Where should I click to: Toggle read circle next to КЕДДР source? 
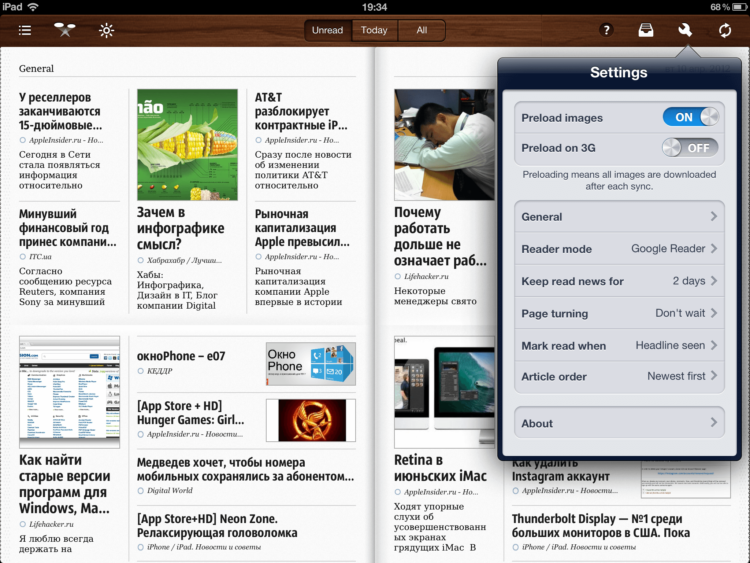tap(141, 371)
